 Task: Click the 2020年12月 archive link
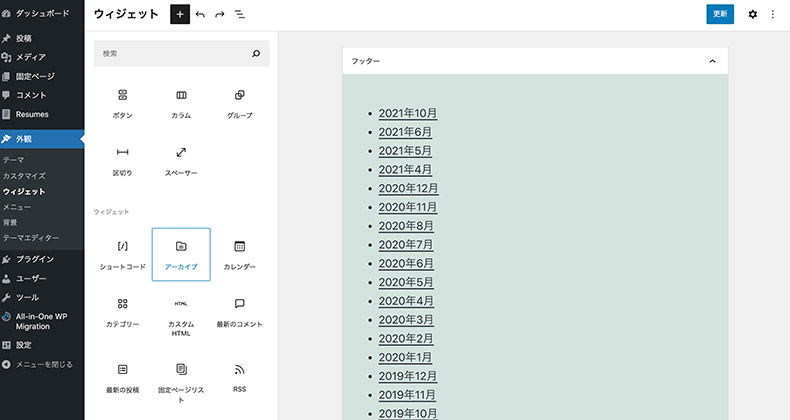(x=408, y=188)
